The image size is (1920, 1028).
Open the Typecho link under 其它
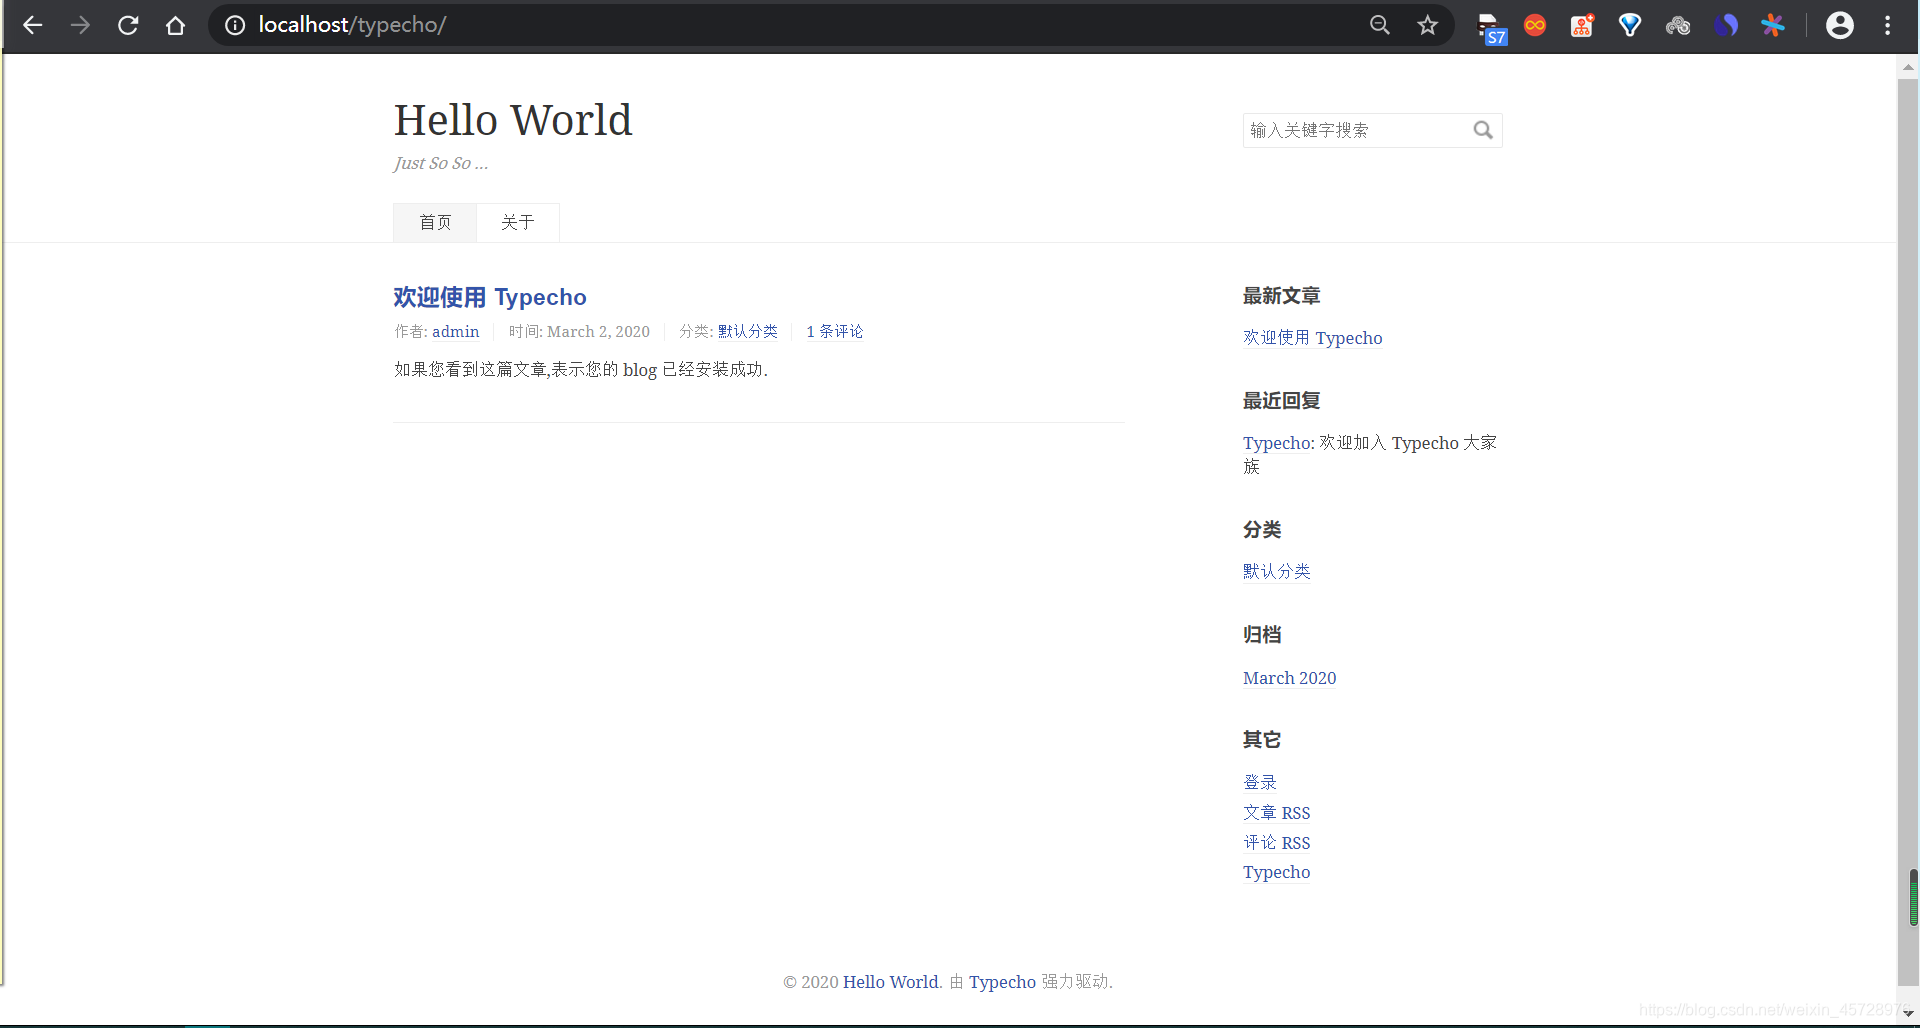1277,872
